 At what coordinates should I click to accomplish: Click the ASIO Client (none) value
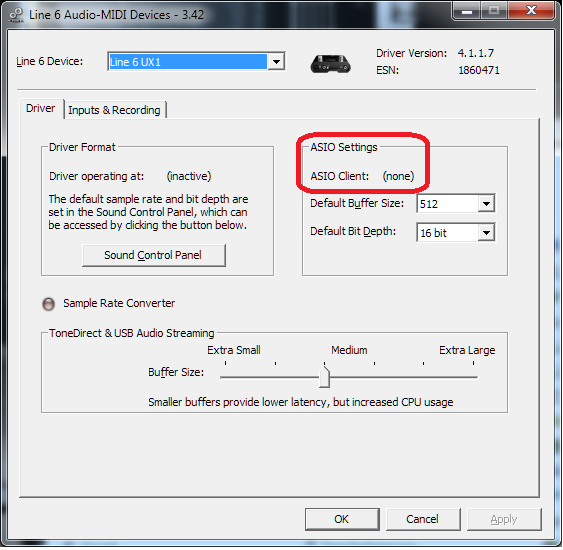click(x=398, y=176)
